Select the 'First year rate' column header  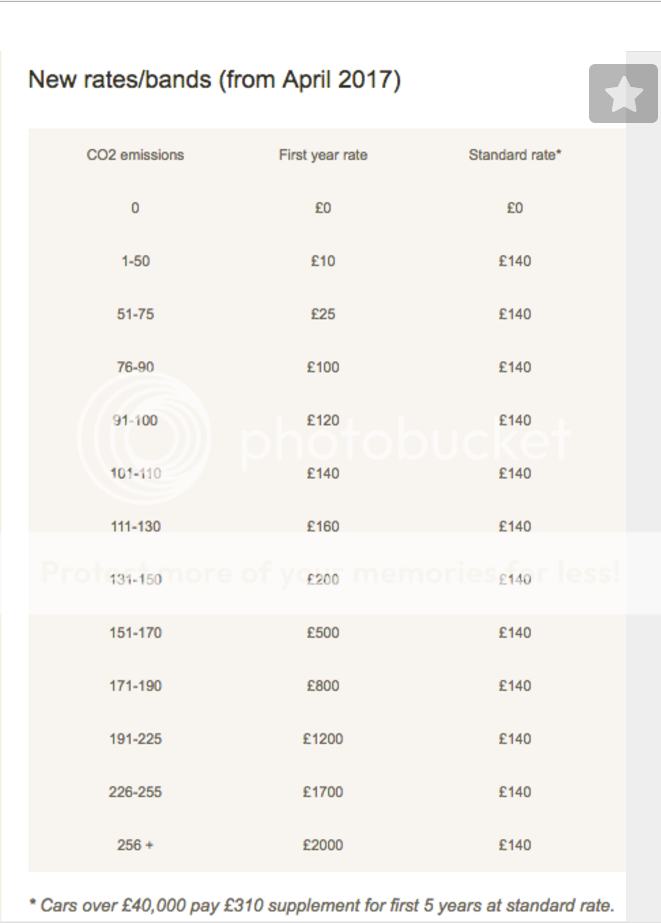[x=323, y=155]
